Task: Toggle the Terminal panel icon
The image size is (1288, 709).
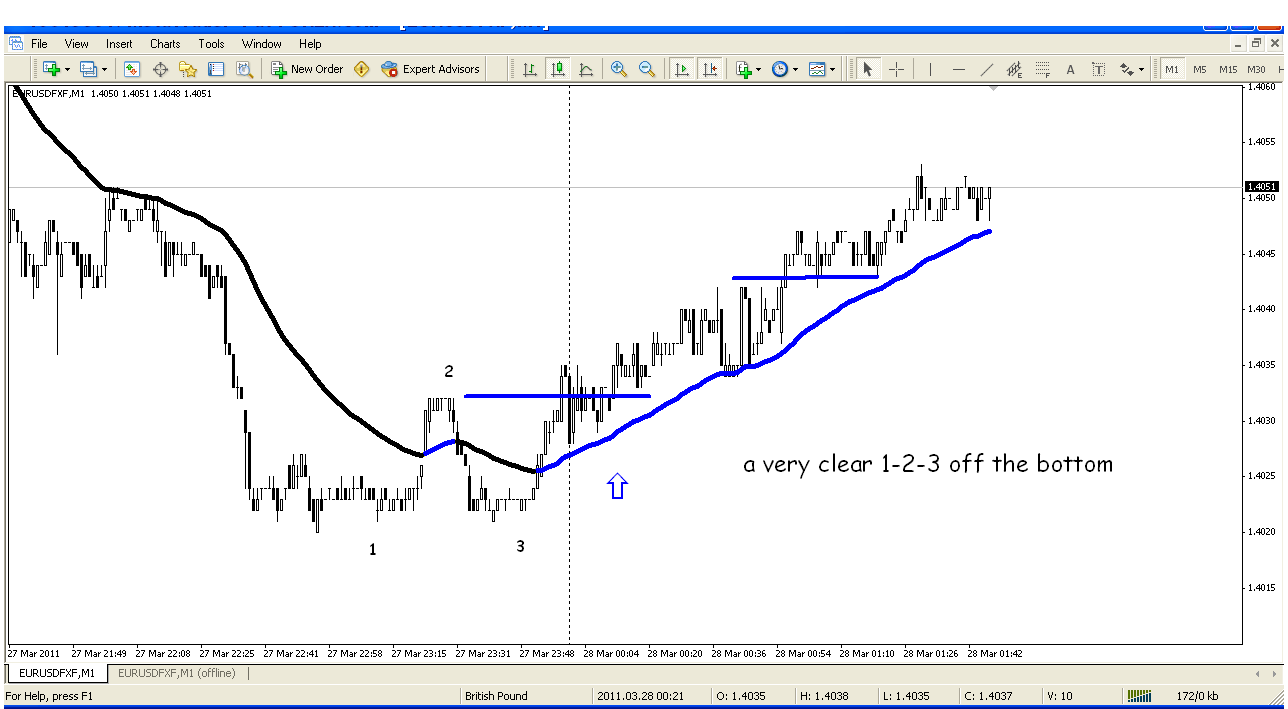Action: [216, 69]
